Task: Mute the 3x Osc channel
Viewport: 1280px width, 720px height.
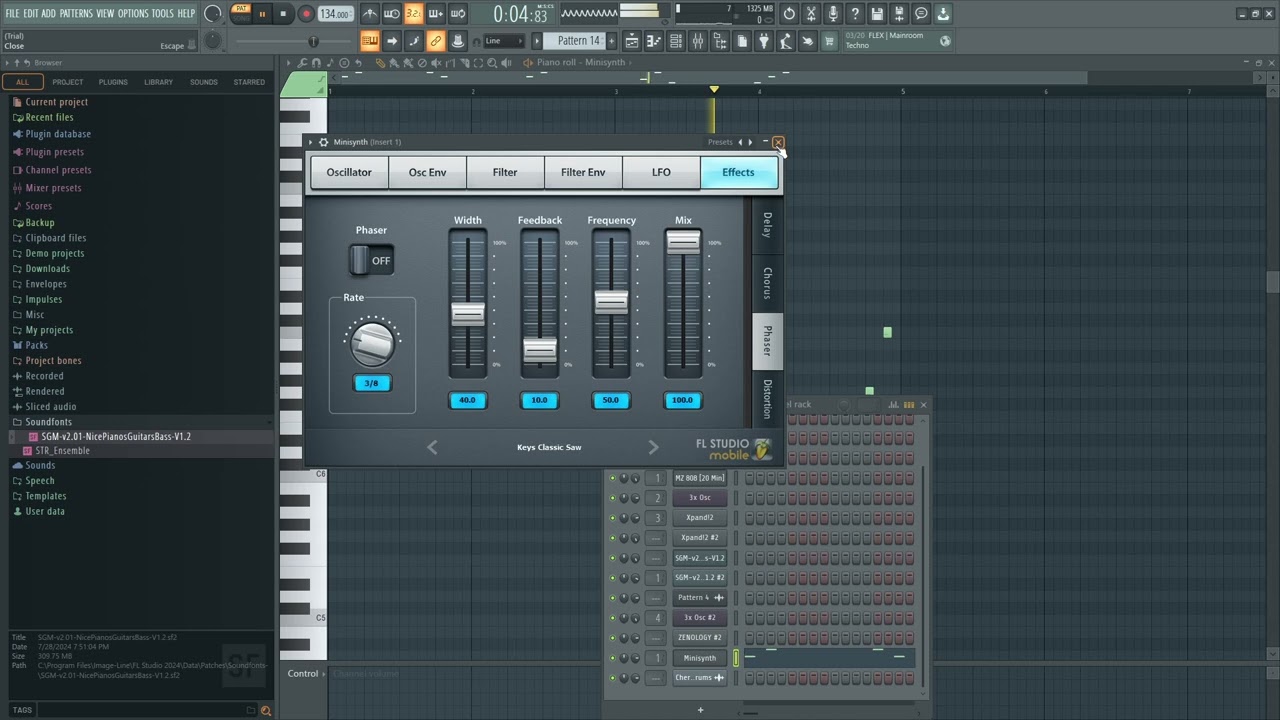Action: [x=612, y=498]
